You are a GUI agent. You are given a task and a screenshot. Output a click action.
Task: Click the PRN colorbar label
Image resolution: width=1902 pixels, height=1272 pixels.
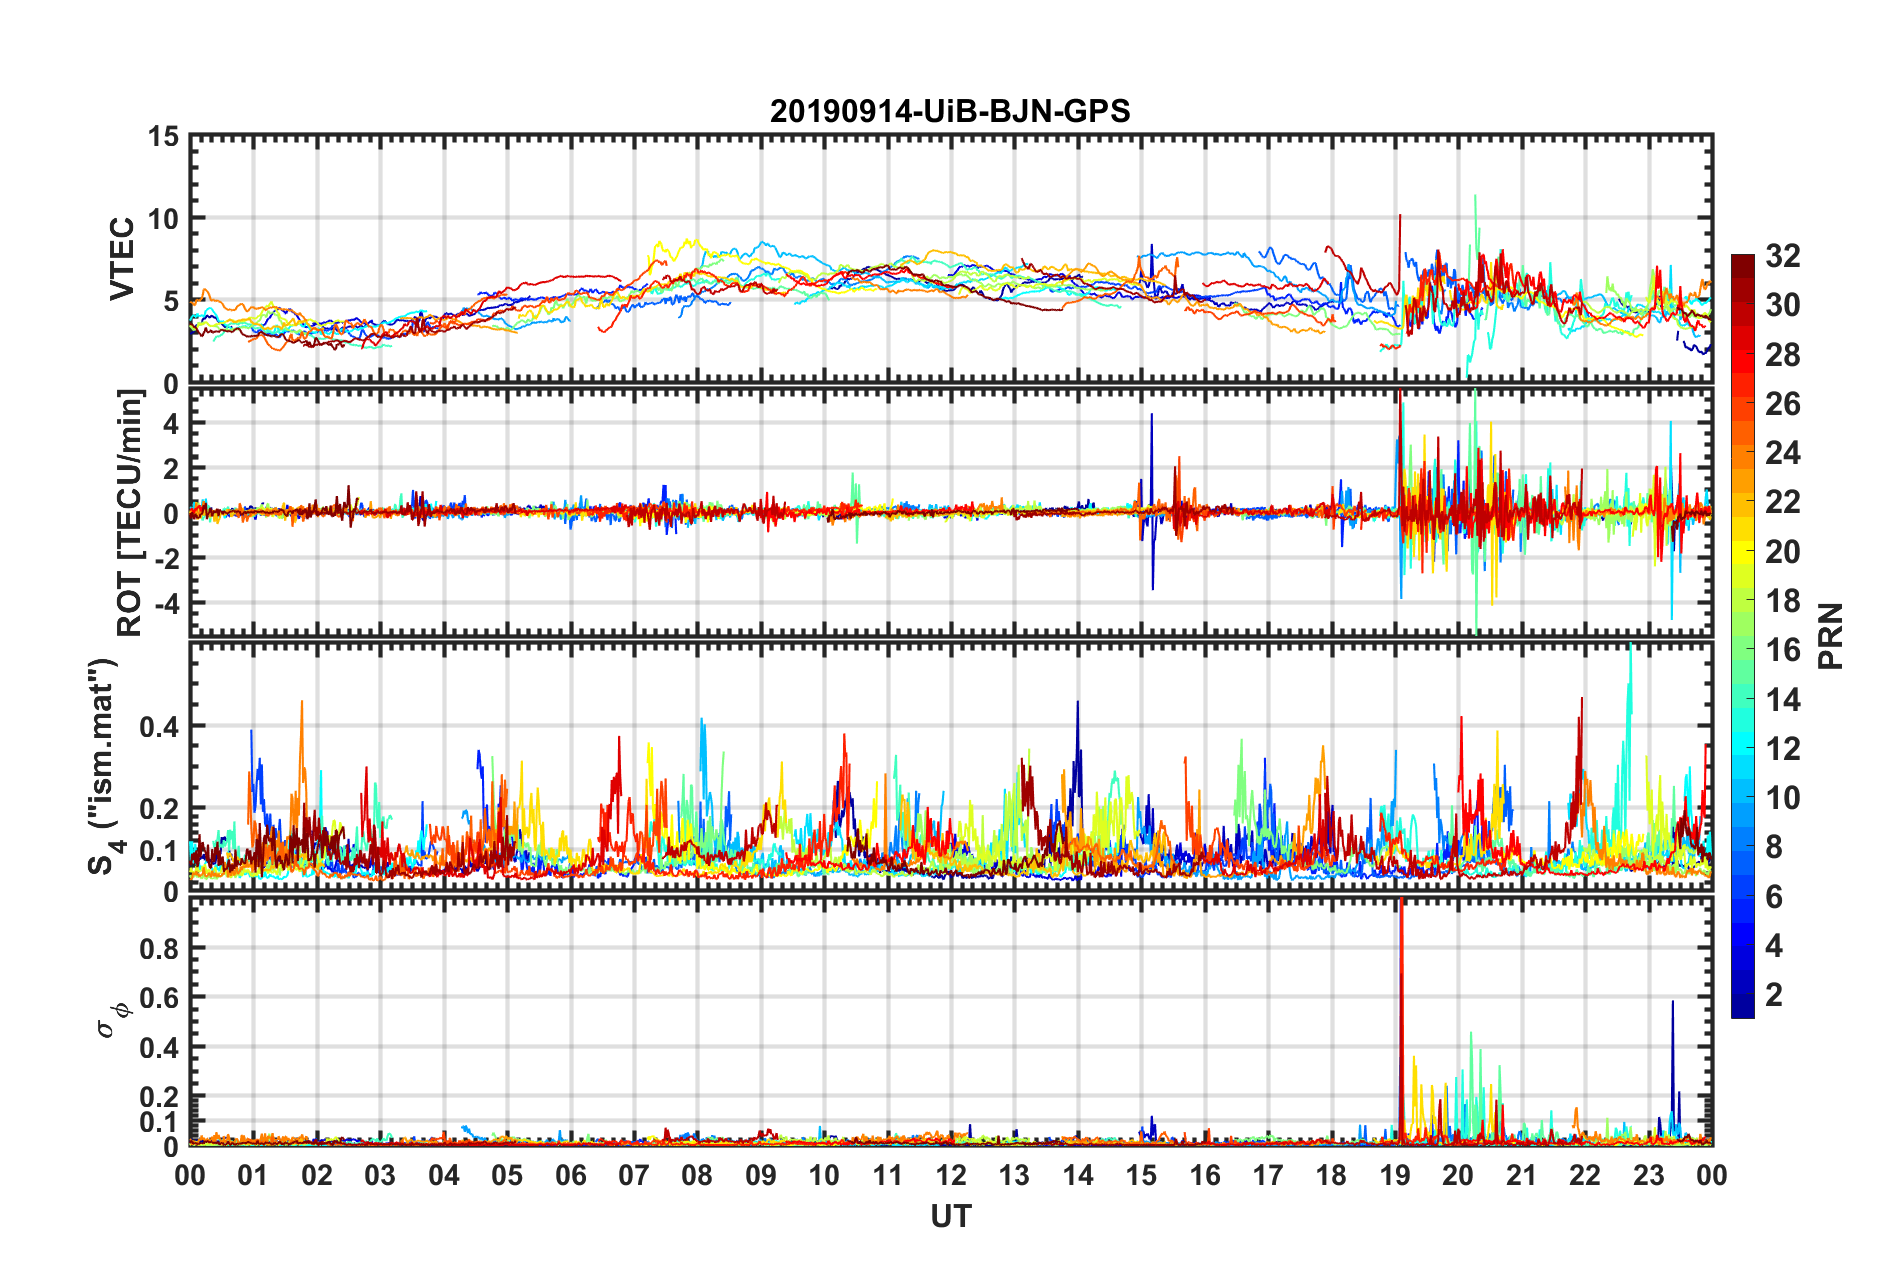[x=1831, y=636]
